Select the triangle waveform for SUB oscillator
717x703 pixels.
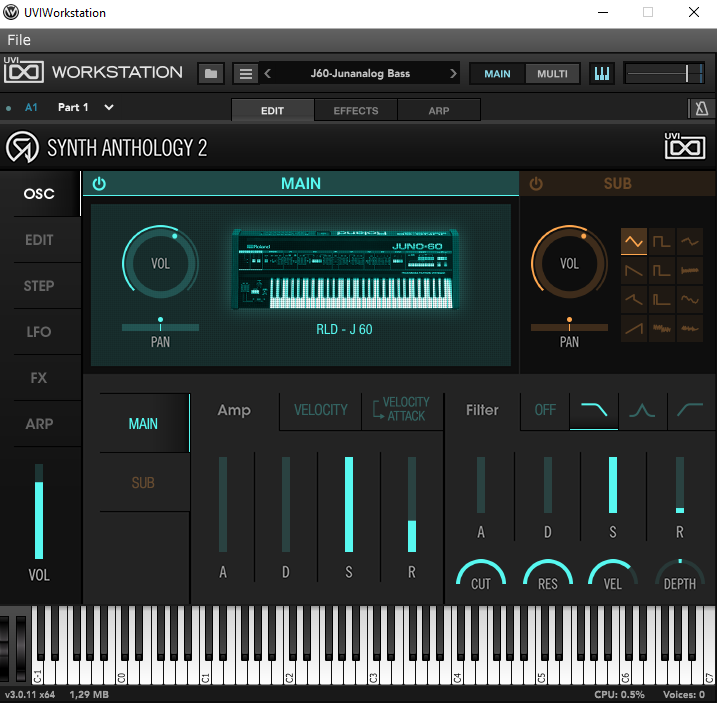pos(634,241)
